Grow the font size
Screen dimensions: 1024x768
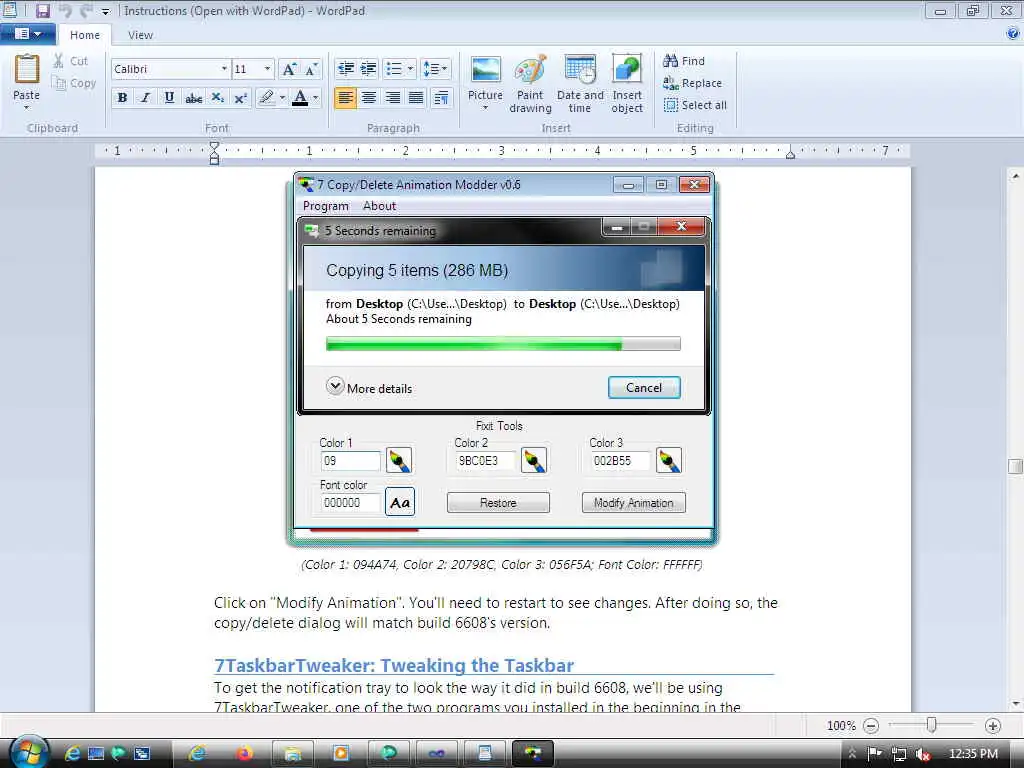point(289,69)
